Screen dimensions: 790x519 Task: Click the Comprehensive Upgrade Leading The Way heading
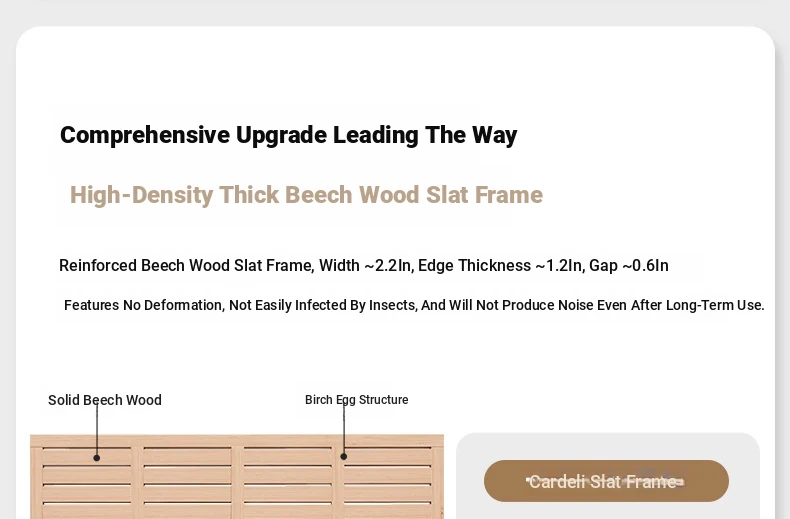click(289, 135)
